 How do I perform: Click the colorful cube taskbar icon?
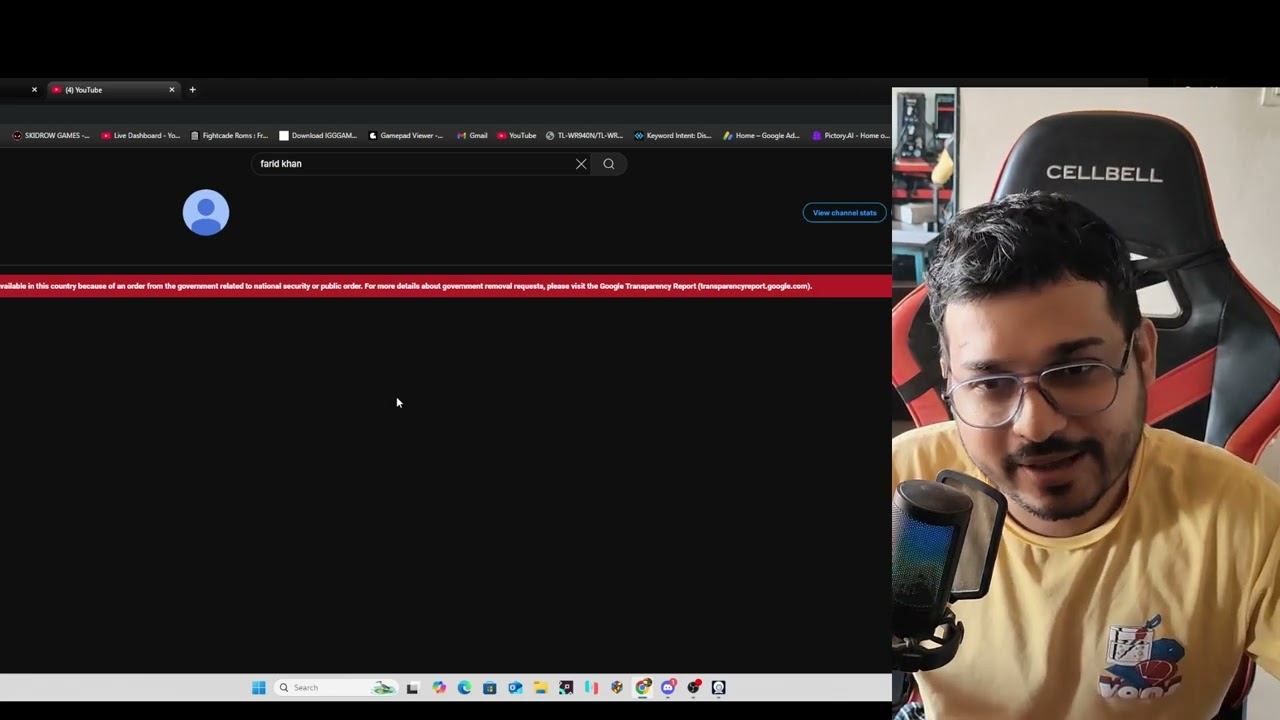click(616, 687)
